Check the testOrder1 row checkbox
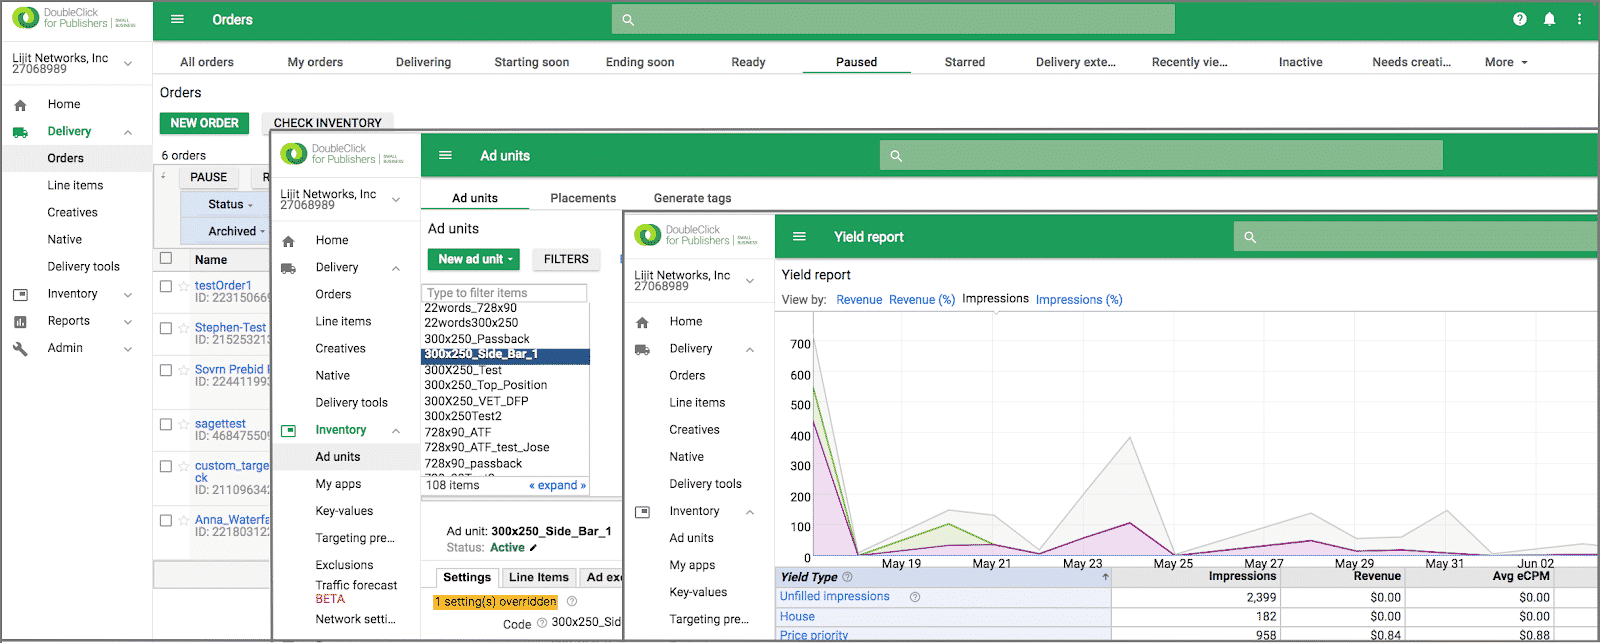Image resolution: width=1600 pixels, height=643 pixels. (166, 286)
